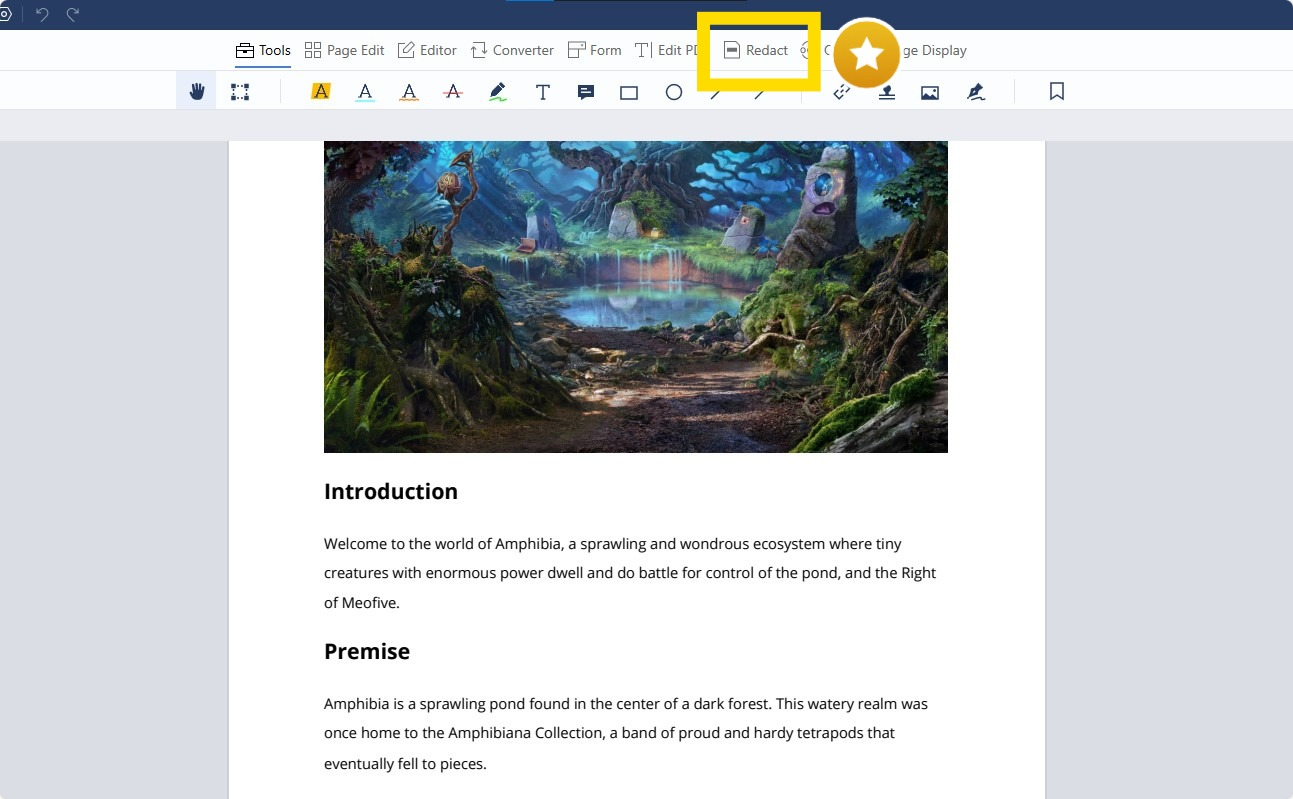This screenshot has width=1293, height=799.
Task: Switch to the Converter tab
Action: point(512,50)
